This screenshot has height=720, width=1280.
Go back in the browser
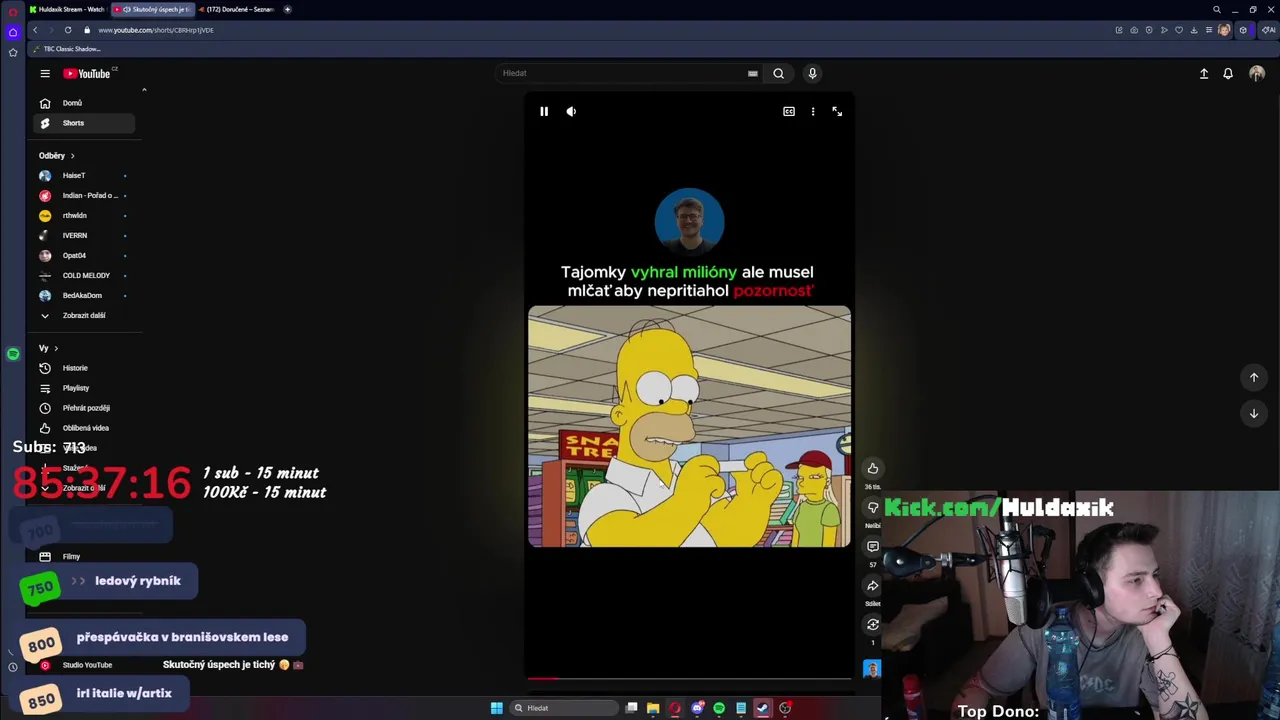click(35, 30)
